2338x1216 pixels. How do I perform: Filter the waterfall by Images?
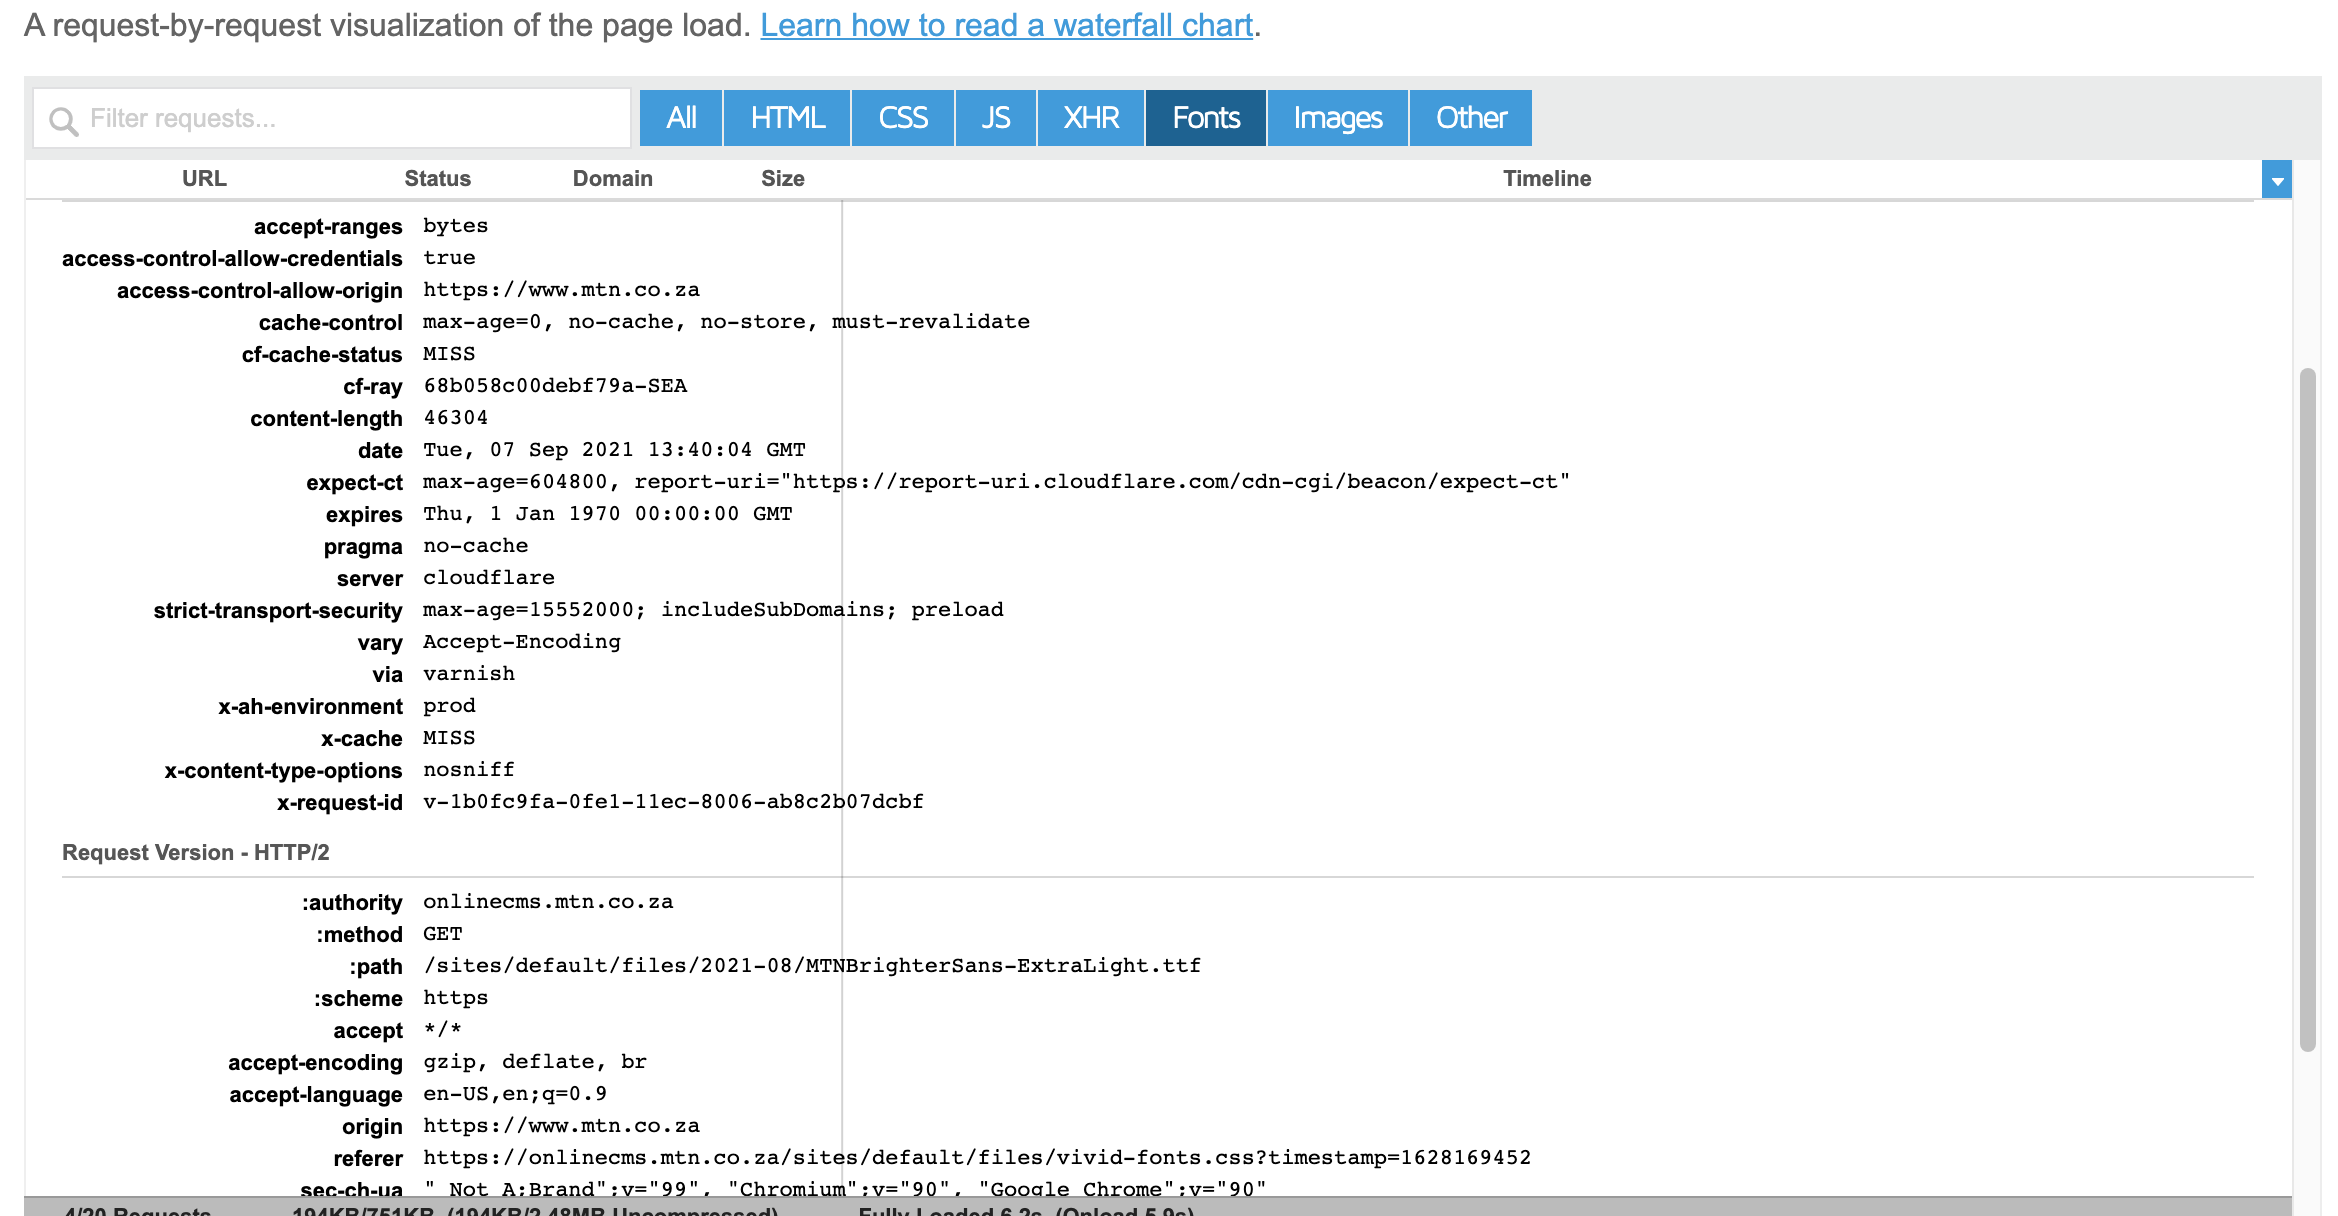point(1337,118)
